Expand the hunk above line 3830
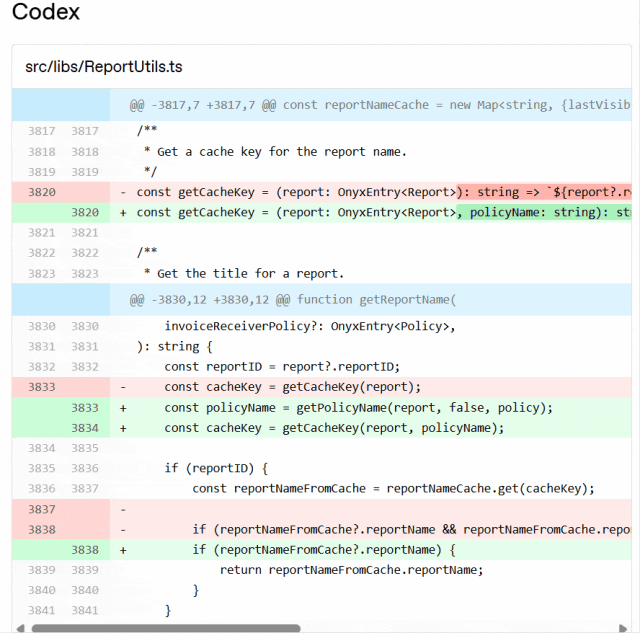This screenshot has width=640, height=633. [61, 299]
